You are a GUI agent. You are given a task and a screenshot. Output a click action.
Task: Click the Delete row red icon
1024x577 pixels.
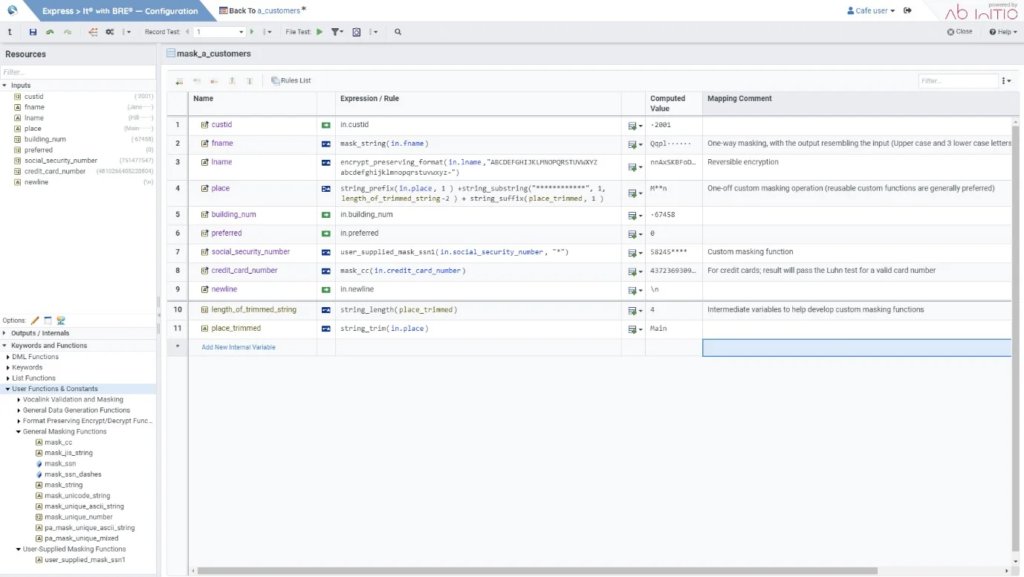[214, 81]
